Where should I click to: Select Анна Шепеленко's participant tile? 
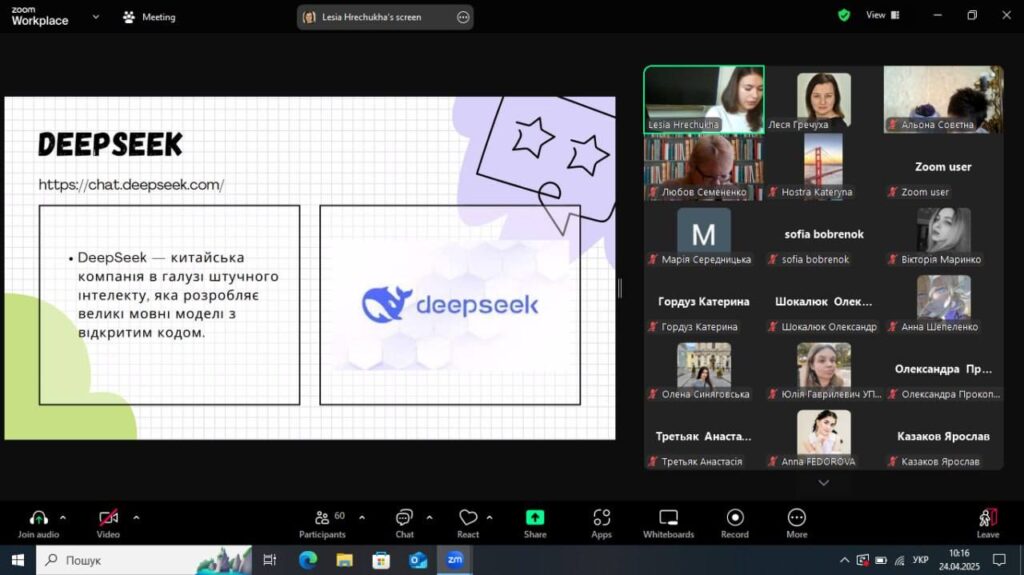point(943,302)
